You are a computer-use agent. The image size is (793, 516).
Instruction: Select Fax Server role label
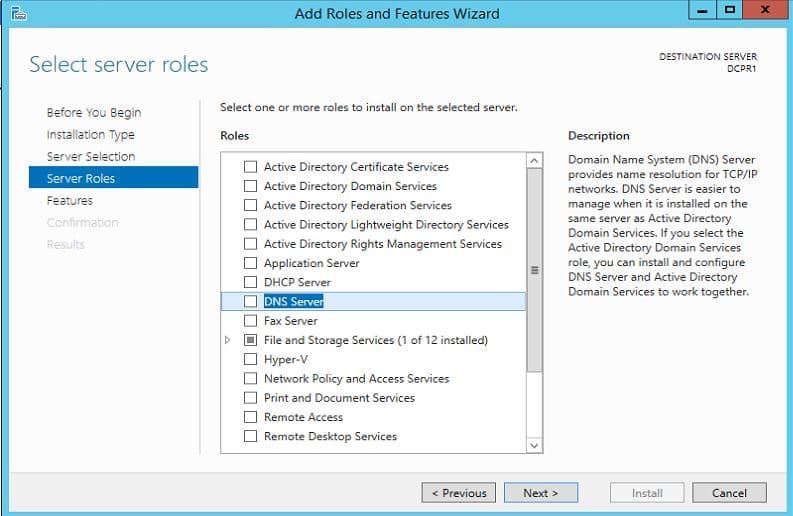291,321
